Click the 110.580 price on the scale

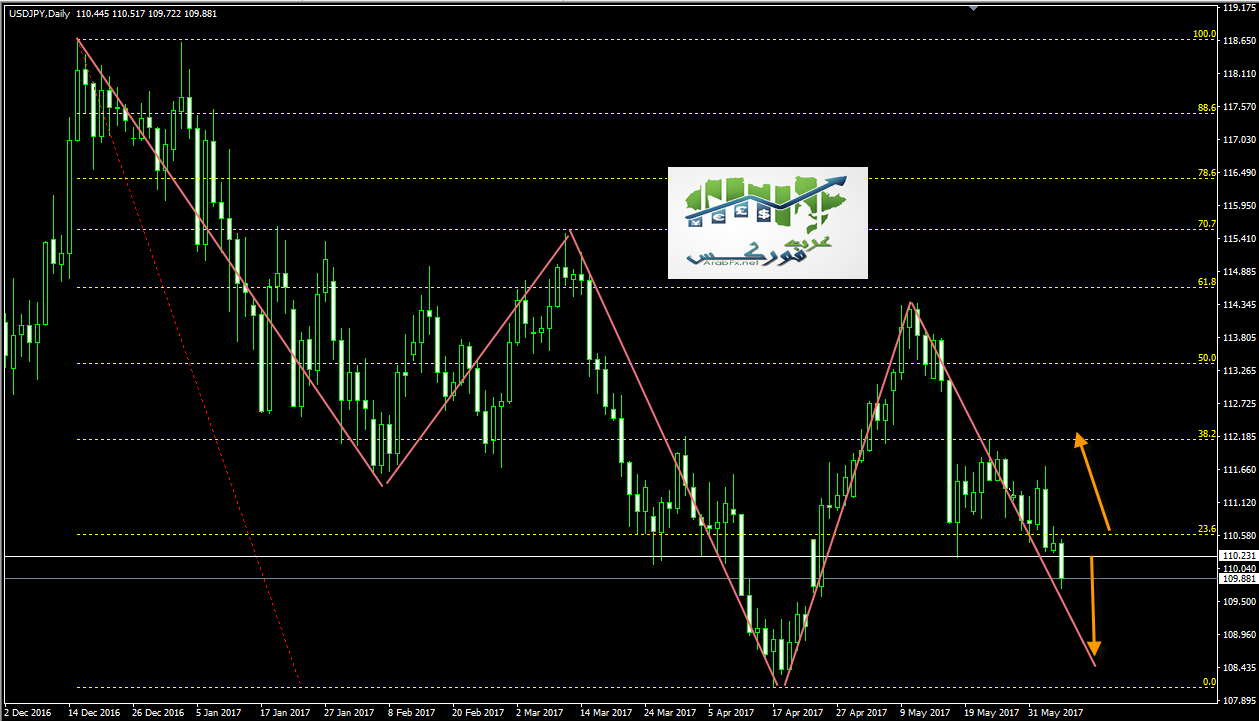coord(1240,536)
